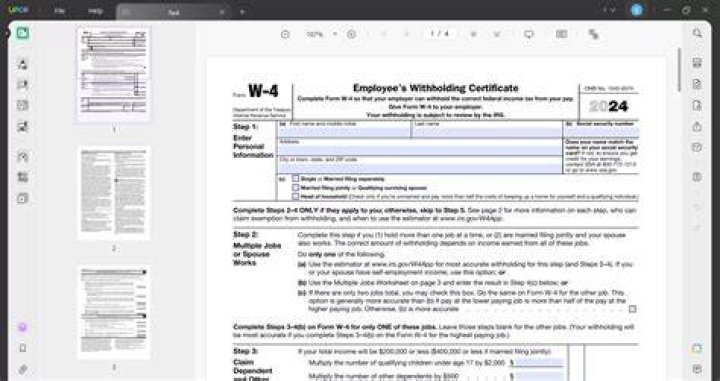Send file by email icon

point(697,147)
